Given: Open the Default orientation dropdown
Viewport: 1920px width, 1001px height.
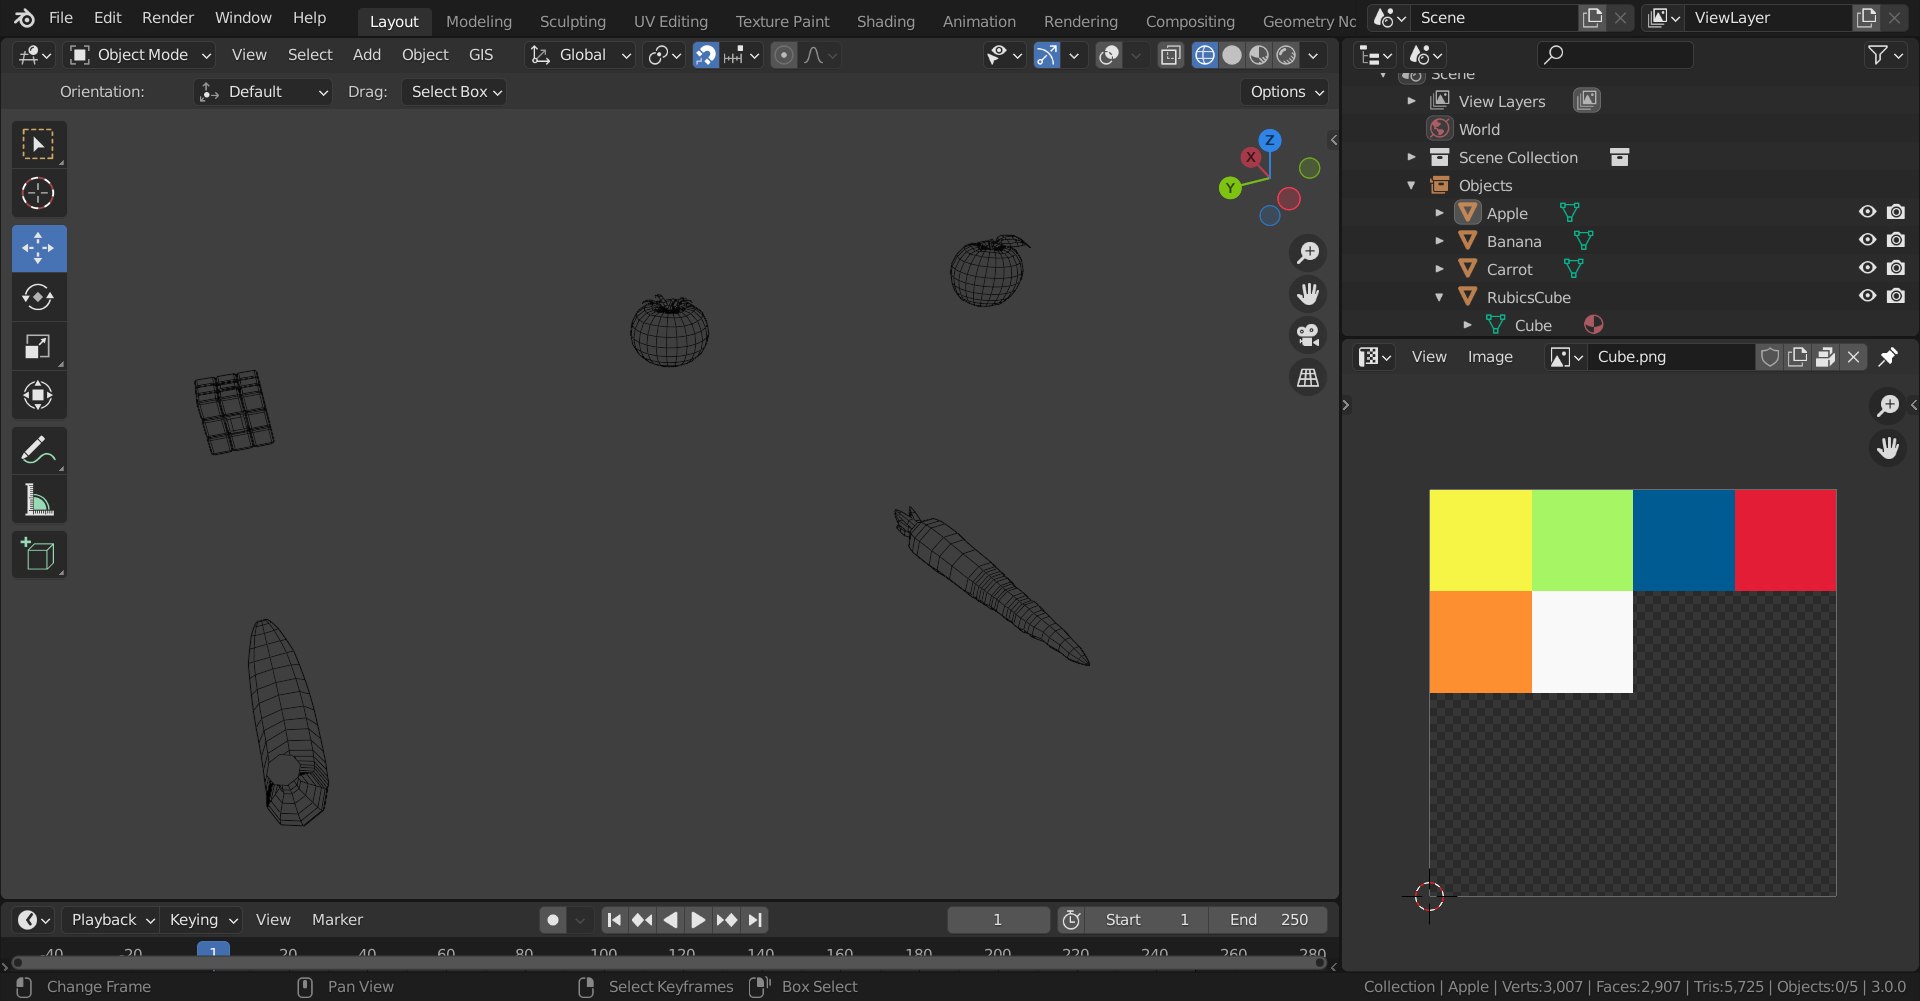Looking at the screenshot, I should pyautogui.click(x=263, y=92).
